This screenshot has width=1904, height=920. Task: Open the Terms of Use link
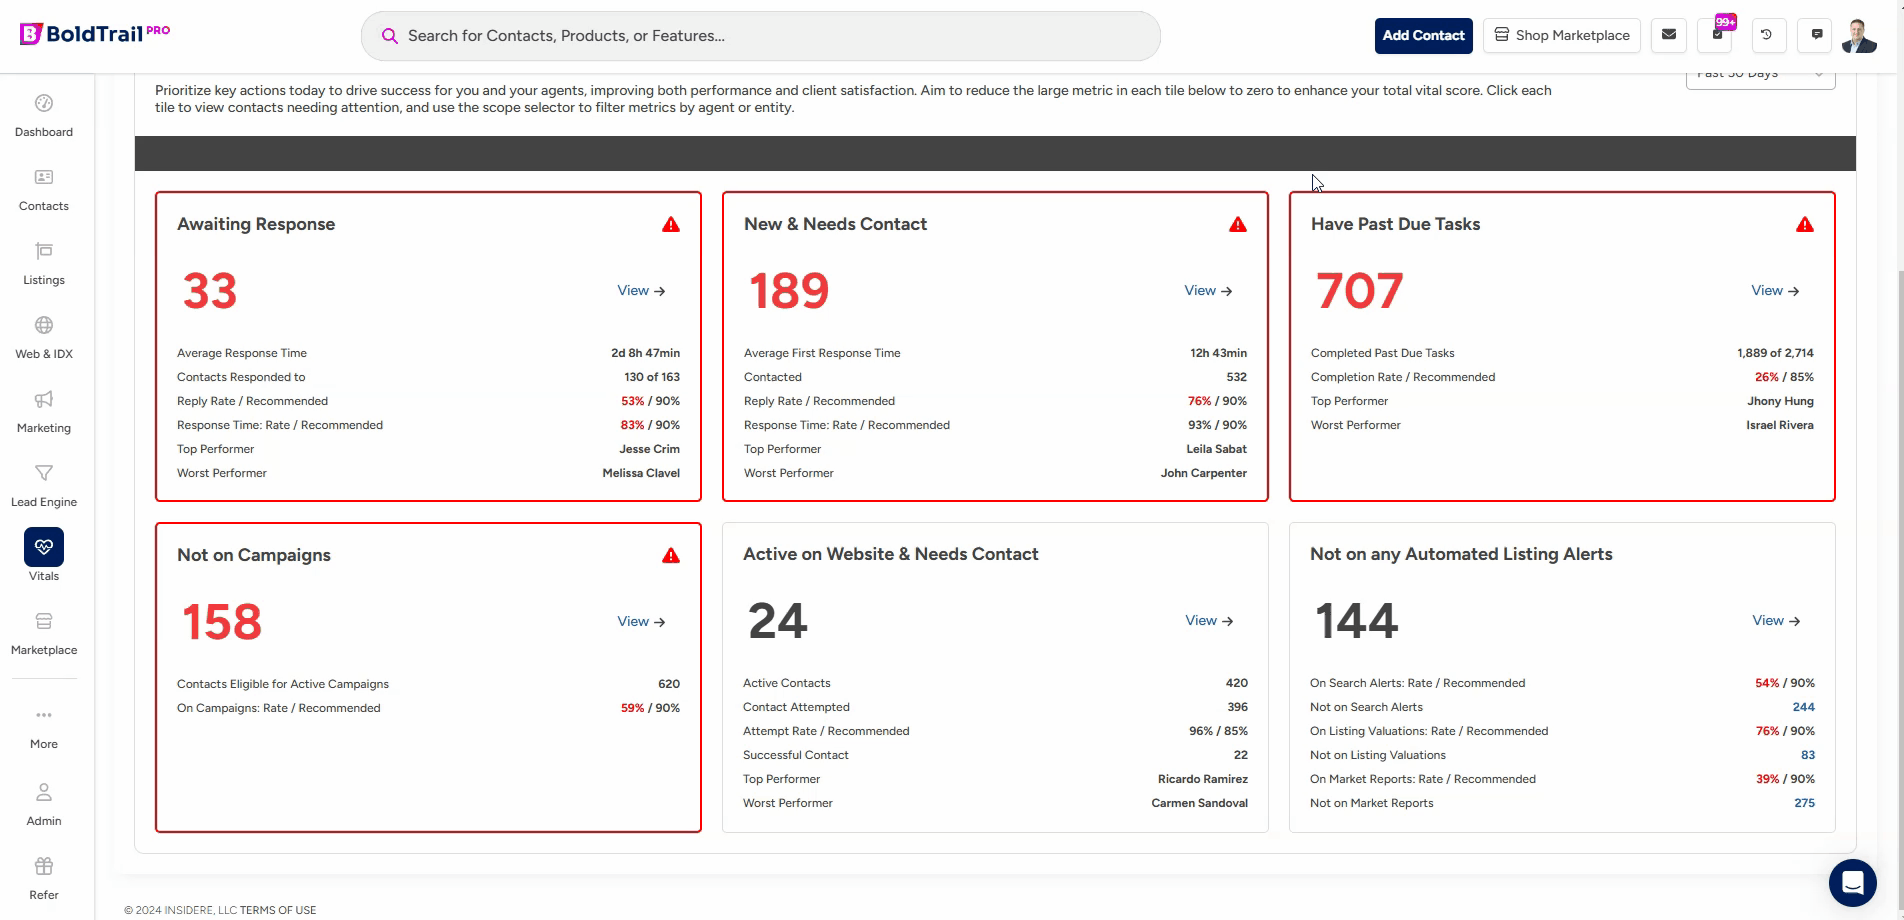[278, 910]
